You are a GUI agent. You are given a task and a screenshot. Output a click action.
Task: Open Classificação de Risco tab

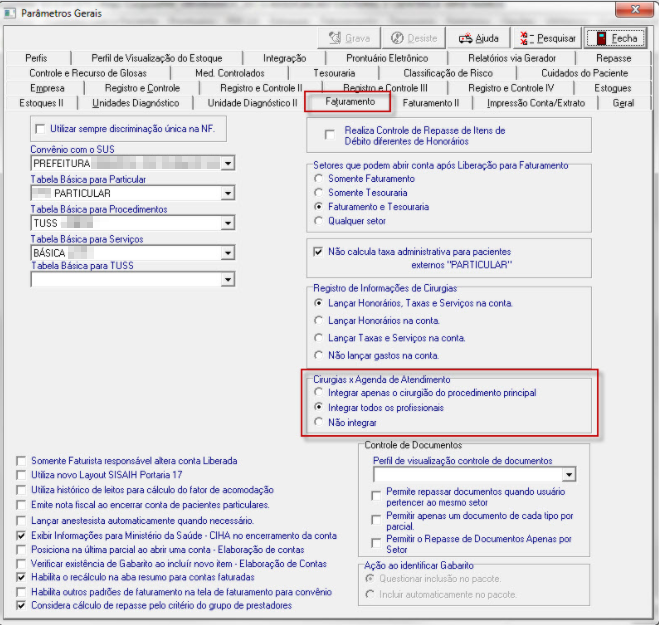(448, 73)
